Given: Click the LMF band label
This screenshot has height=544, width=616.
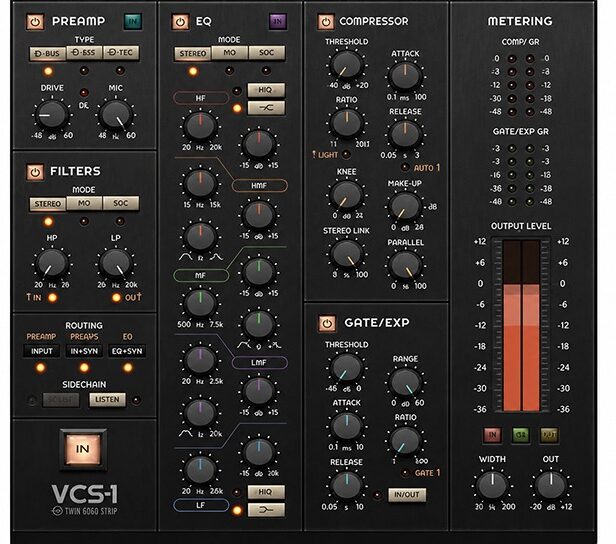Looking at the screenshot, I should click(x=259, y=363).
